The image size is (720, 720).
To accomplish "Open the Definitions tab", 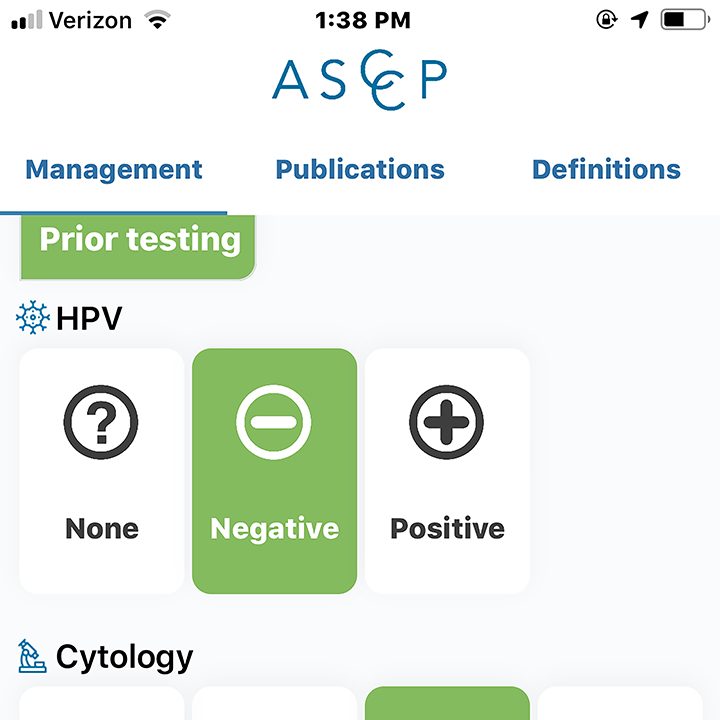I will pyautogui.click(x=606, y=169).
